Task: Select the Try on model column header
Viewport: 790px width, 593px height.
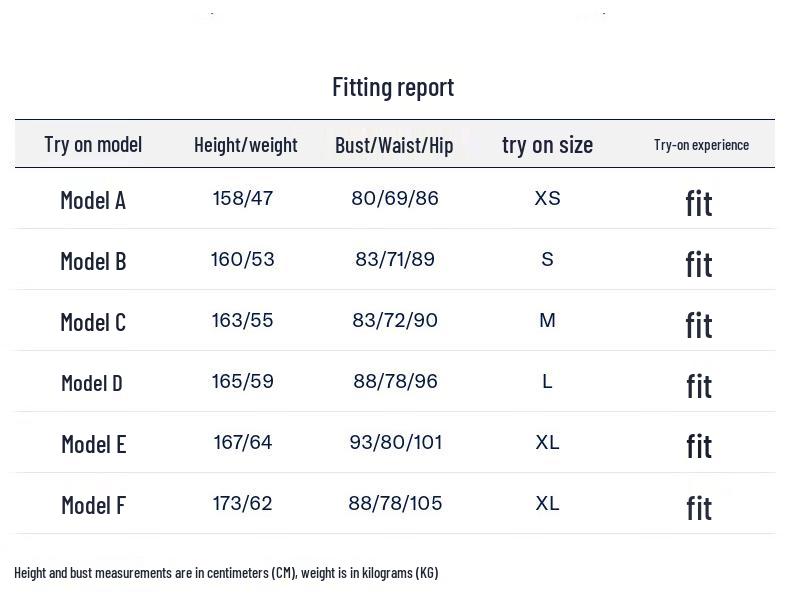Action: click(x=93, y=144)
